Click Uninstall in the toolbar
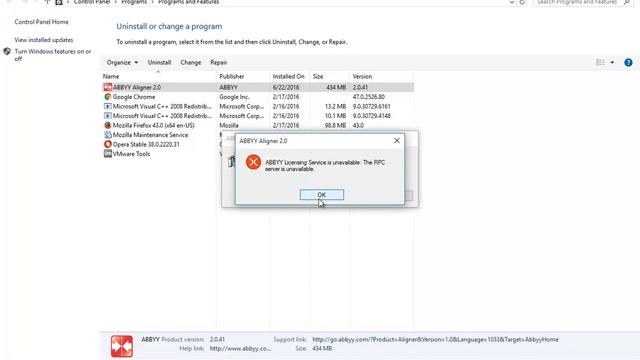The image size is (640, 360). (x=159, y=62)
